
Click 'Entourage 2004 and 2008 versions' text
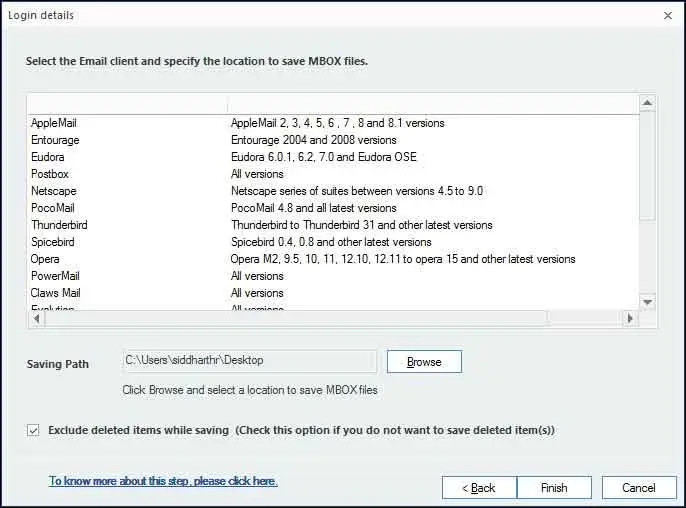pyautogui.click(x=314, y=140)
